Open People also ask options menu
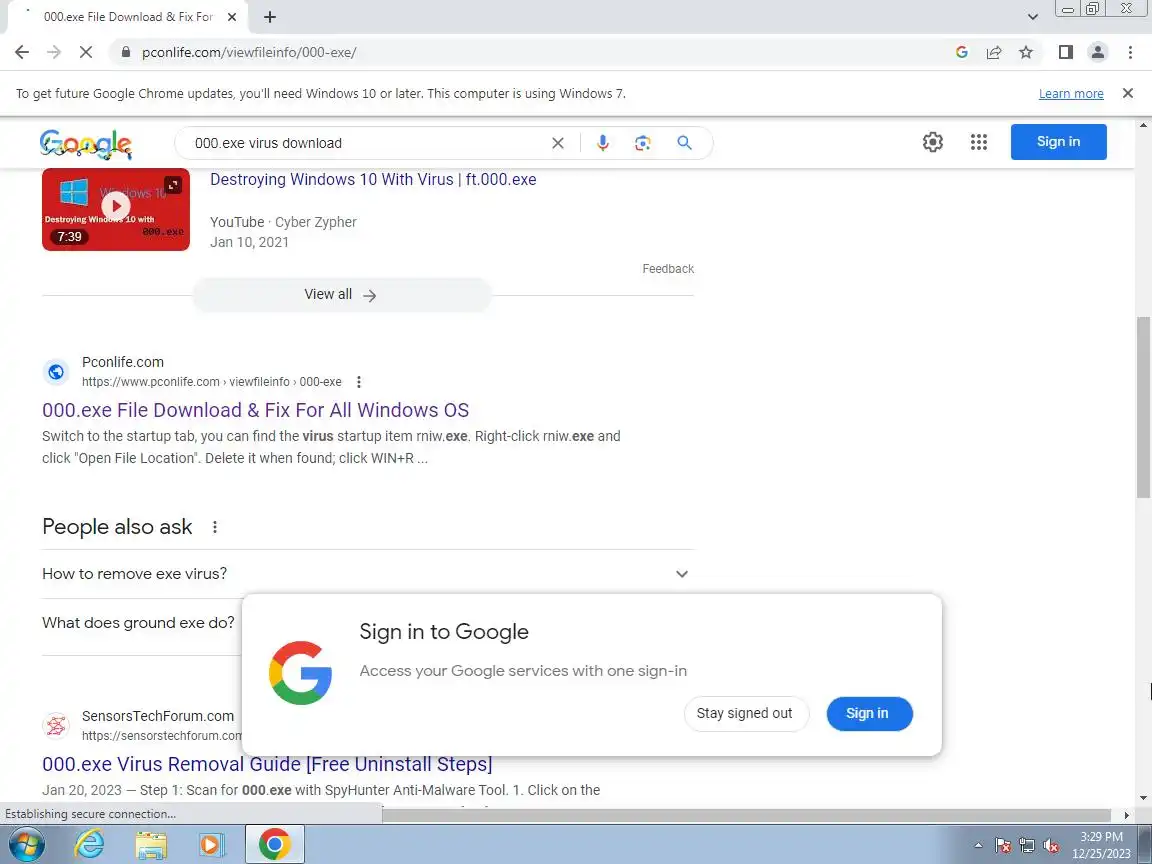 click(x=215, y=527)
